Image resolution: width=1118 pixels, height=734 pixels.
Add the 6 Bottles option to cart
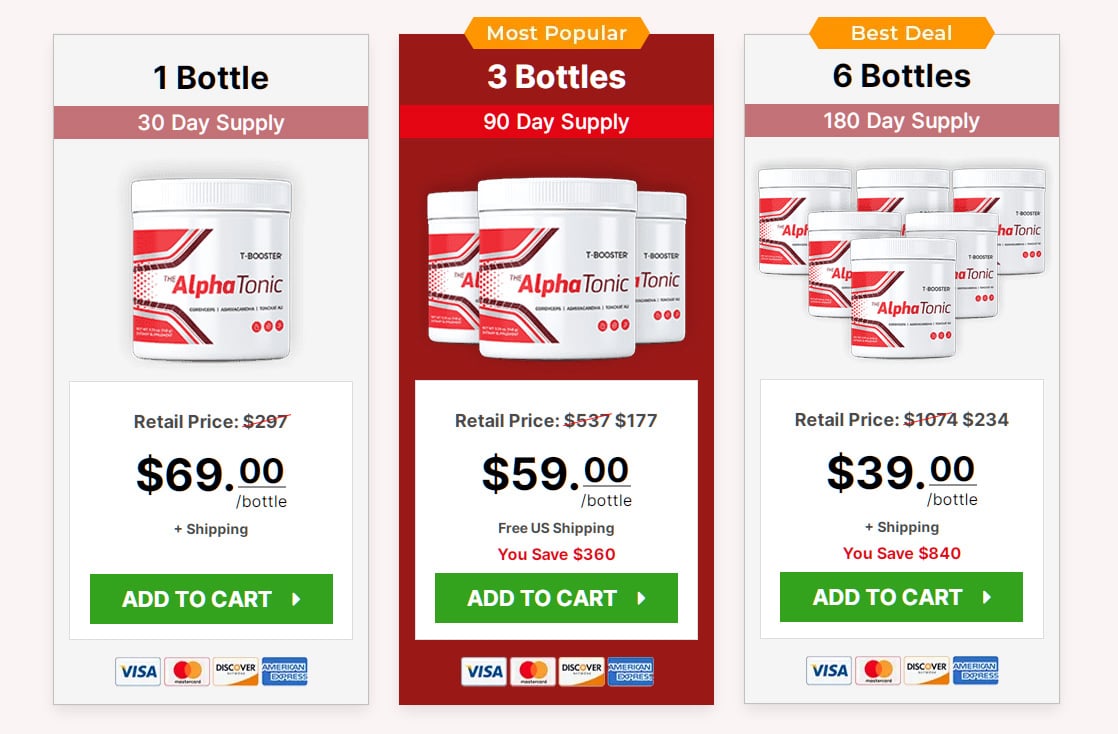901,596
